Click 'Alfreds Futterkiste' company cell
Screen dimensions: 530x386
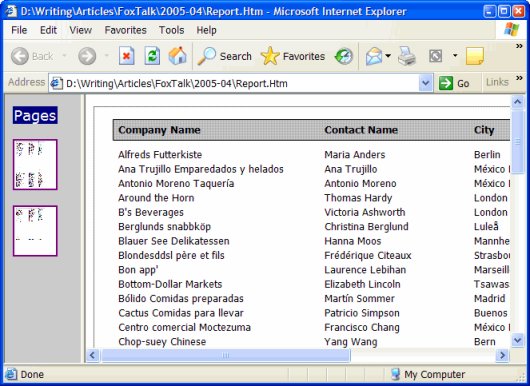click(x=160, y=155)
